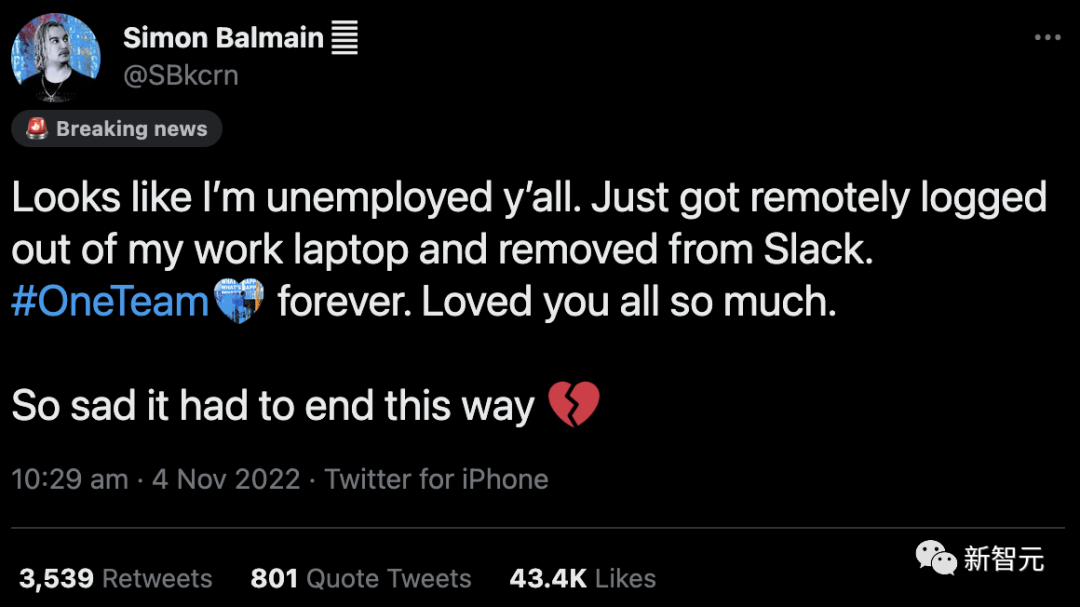
Task: Open Simon Balmain's profile avatar
Action: click(56, 58)
